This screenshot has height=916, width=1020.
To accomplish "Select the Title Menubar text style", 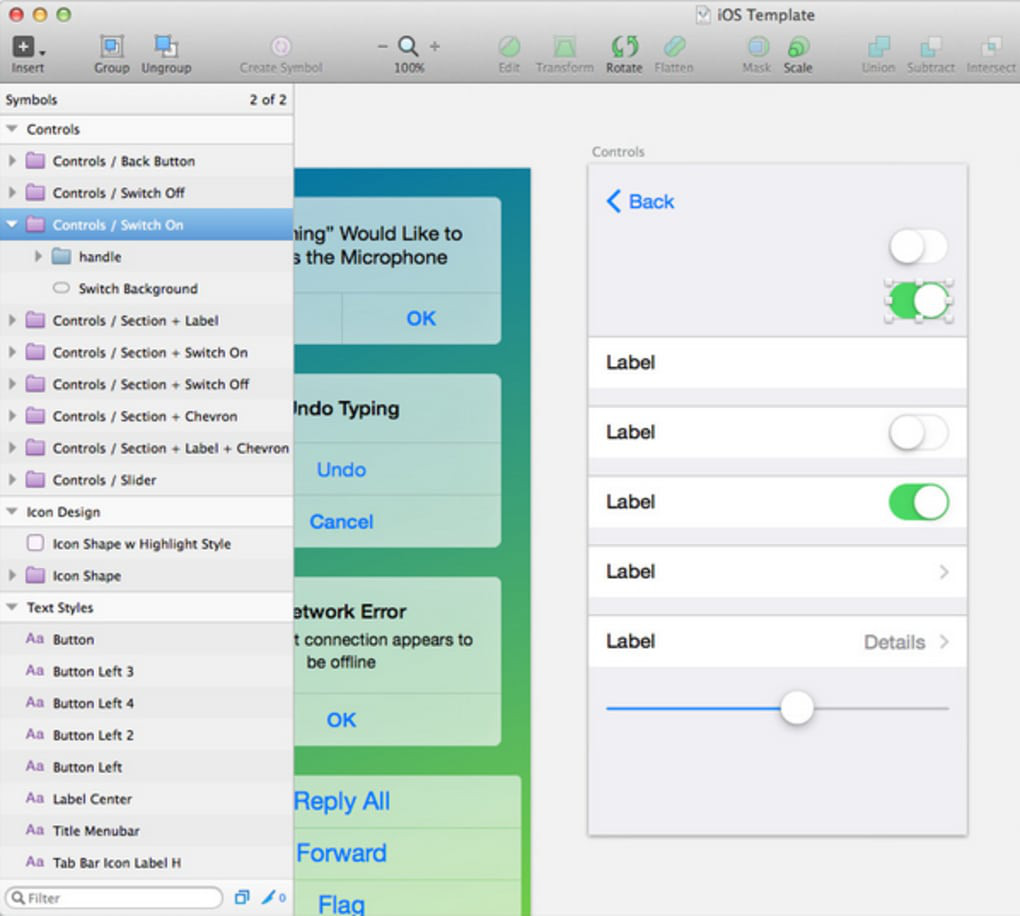I will coord(146,830).
